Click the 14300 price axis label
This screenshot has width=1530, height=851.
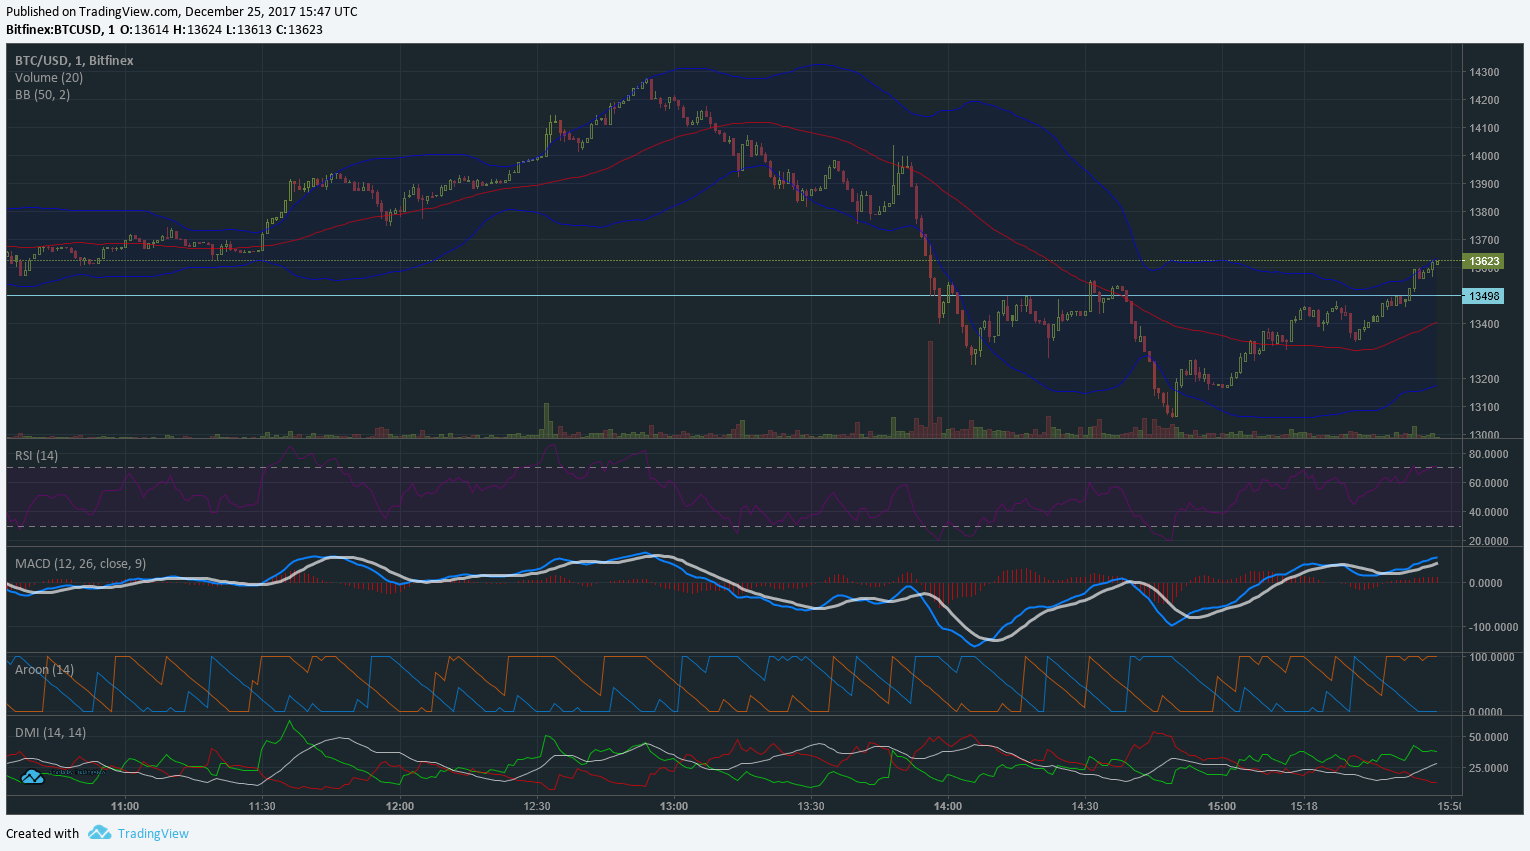(1484, 72)
